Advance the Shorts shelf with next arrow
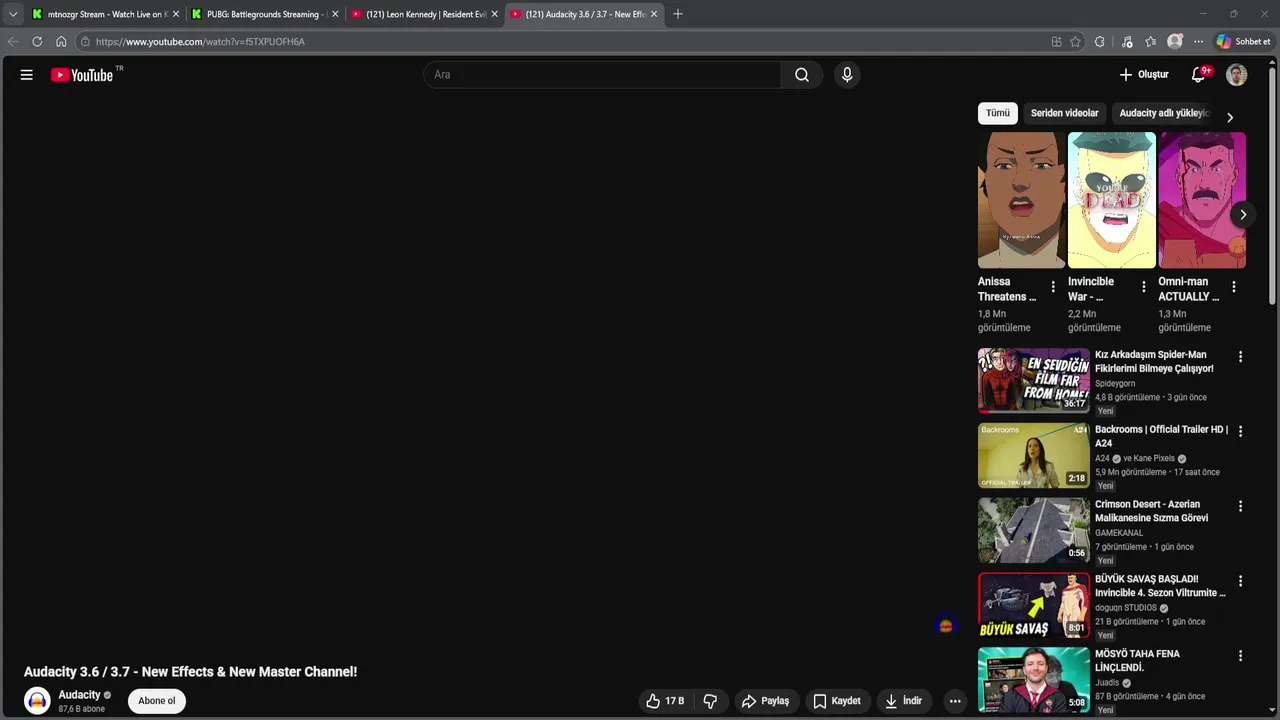1280x720 pixels. point(1243,215)
